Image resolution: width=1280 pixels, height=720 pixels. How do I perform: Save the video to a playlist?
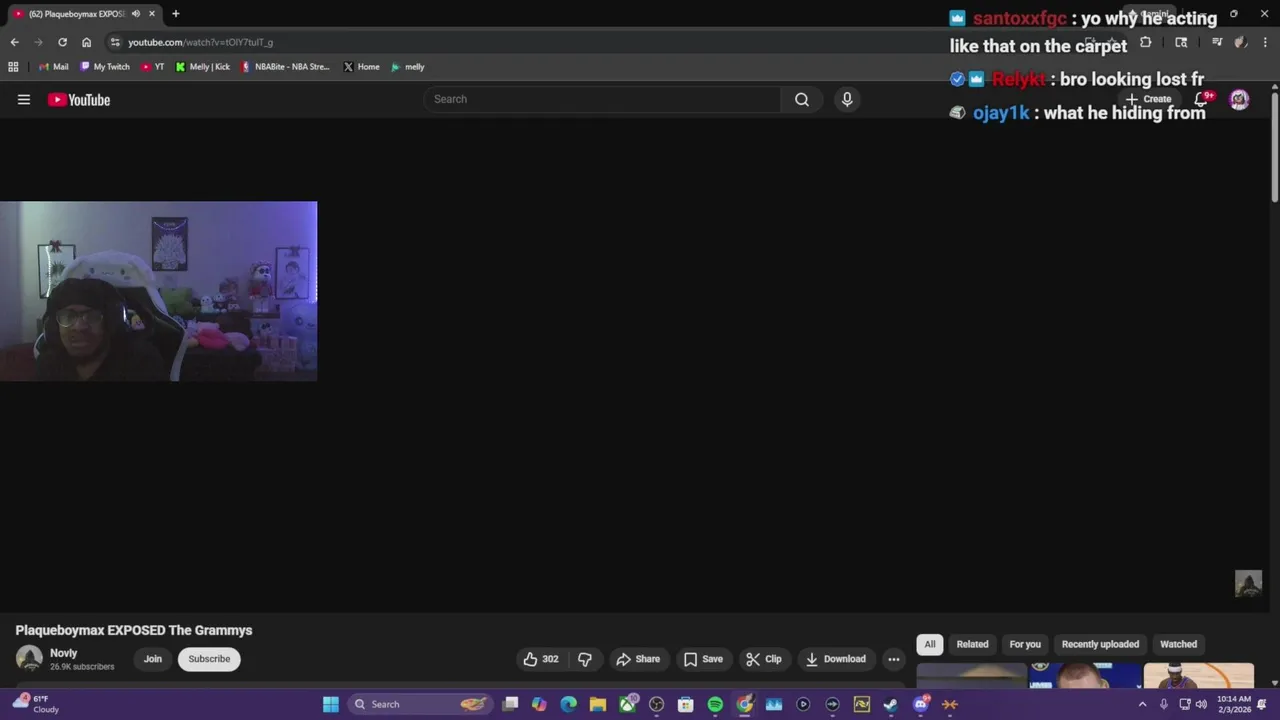pyautogui.click(x=703, y=659)
